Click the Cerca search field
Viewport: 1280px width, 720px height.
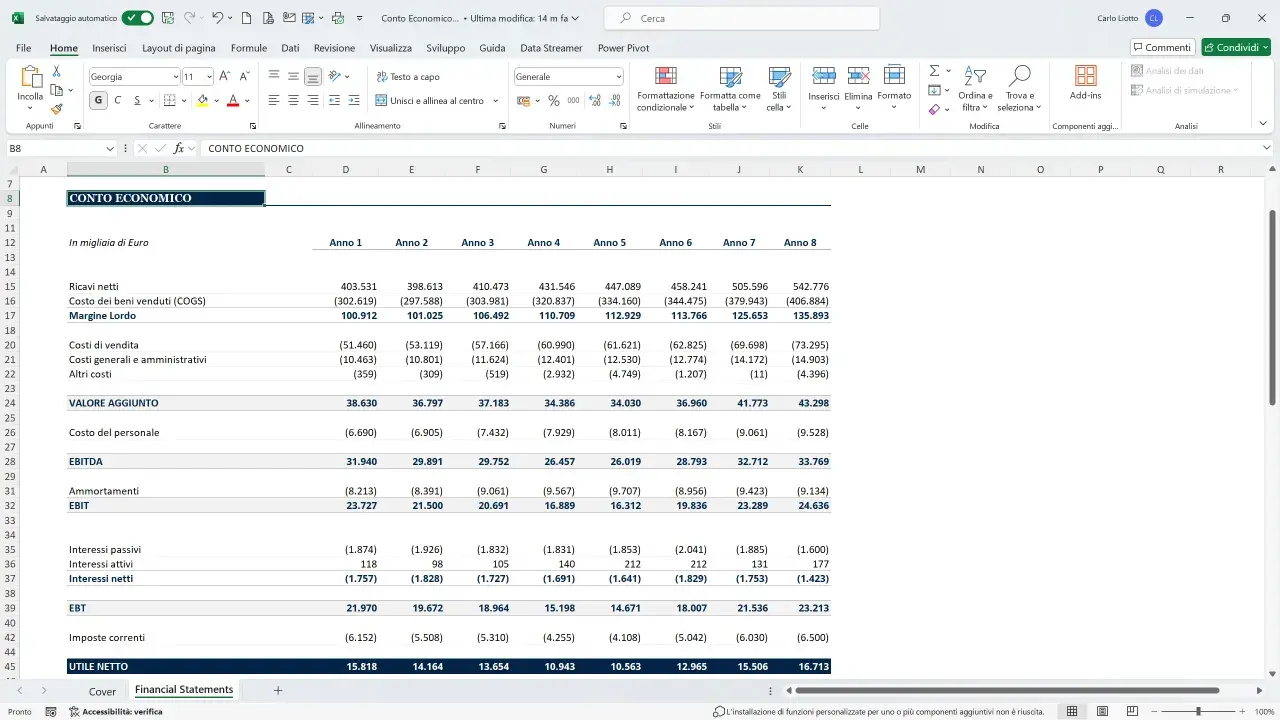pyautogui.click(x=743, y=18)
